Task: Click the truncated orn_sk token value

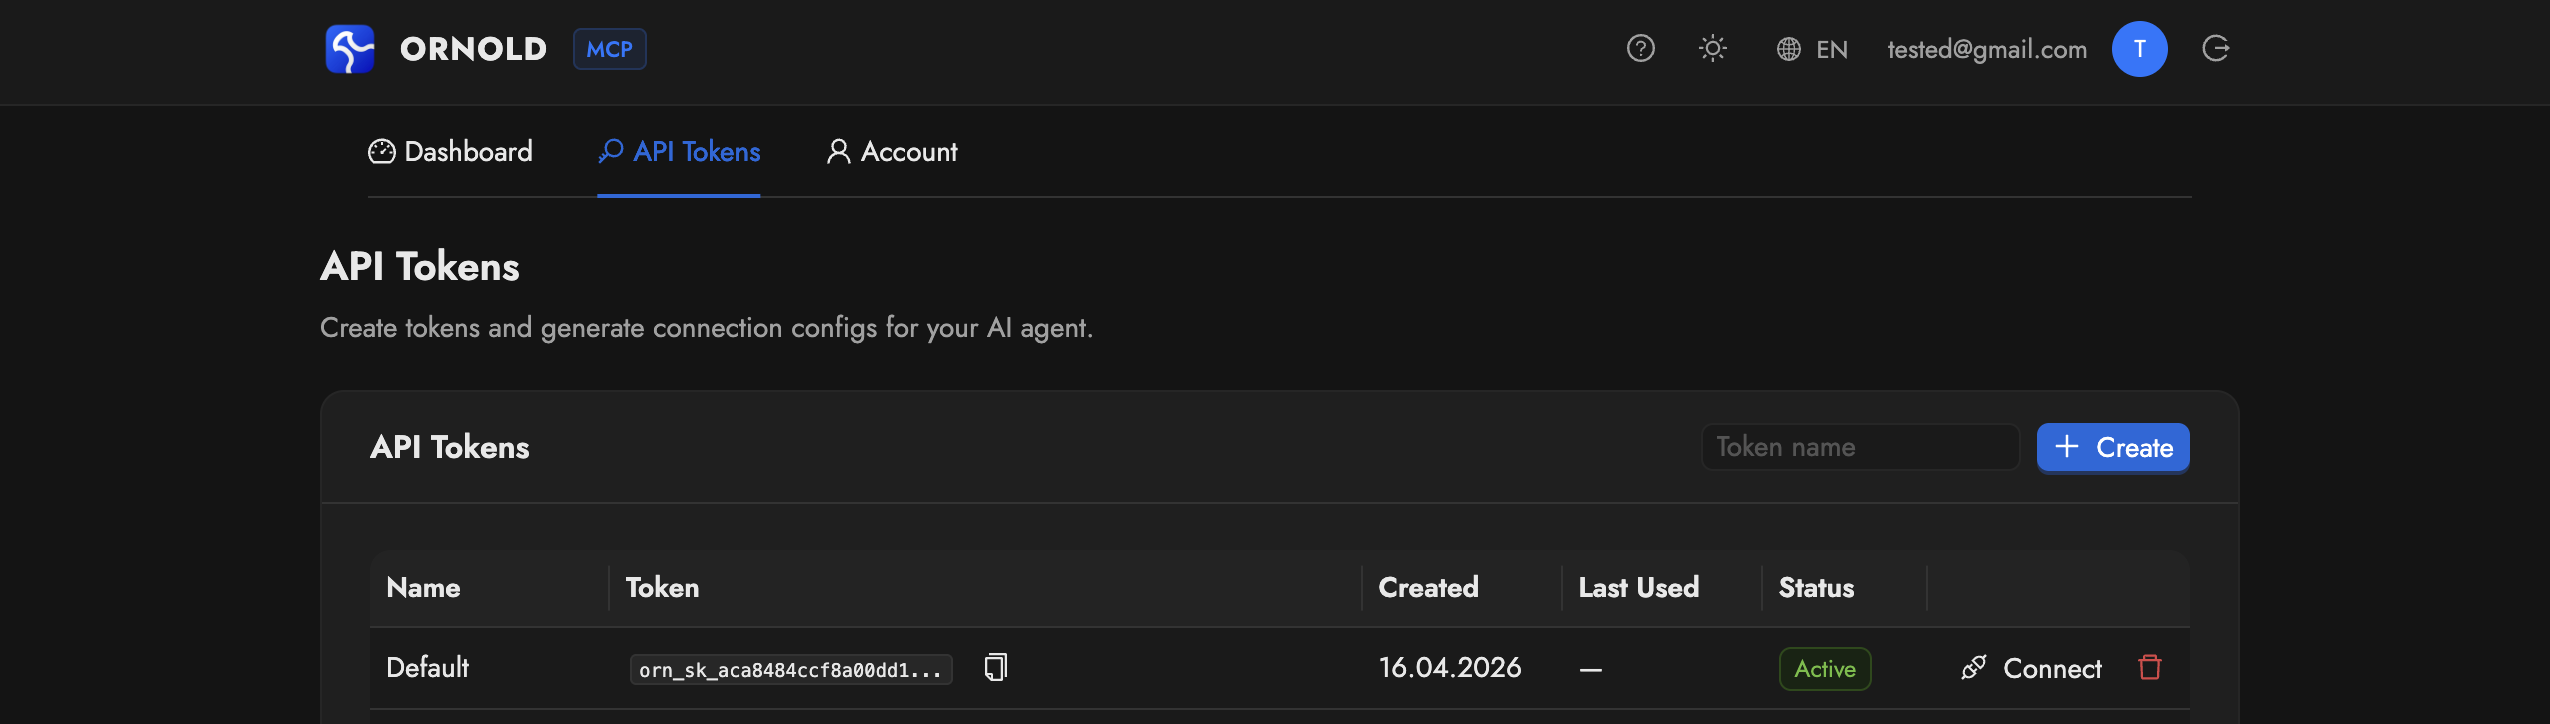Action: tap(790, 670)
